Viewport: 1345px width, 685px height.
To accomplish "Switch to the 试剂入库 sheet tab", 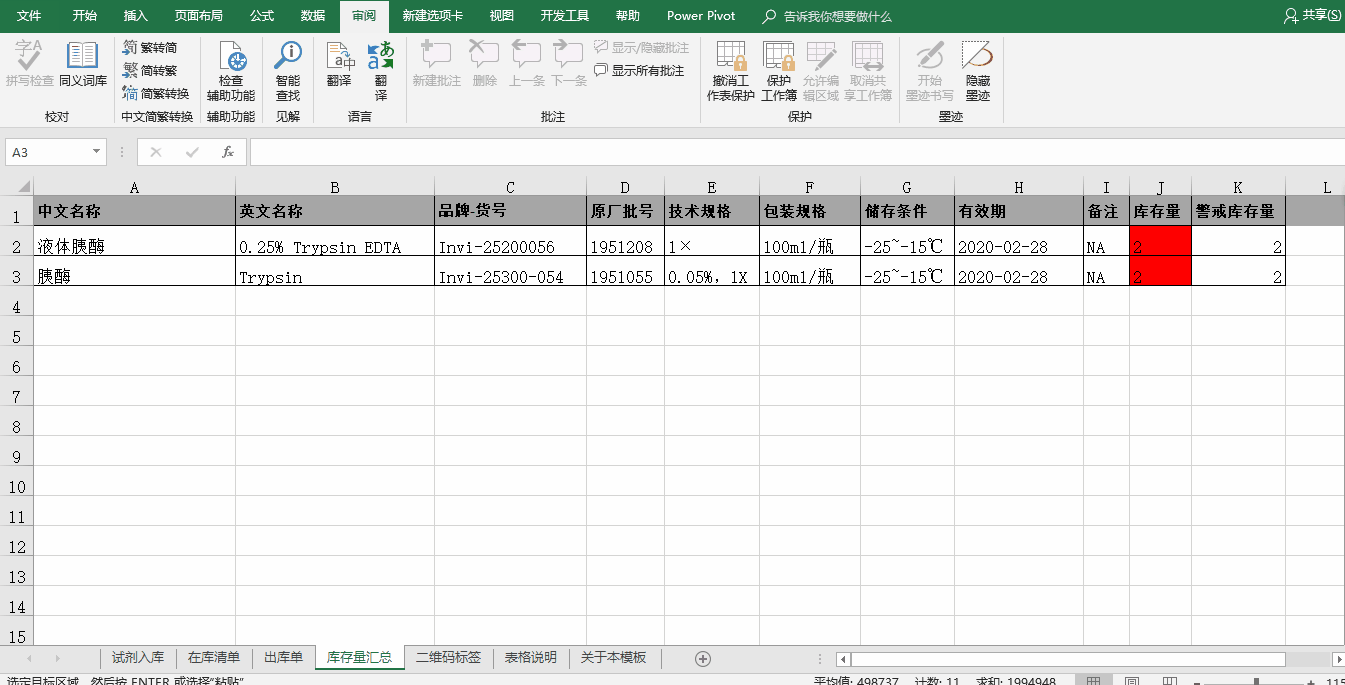I will [x=138, y=658].
